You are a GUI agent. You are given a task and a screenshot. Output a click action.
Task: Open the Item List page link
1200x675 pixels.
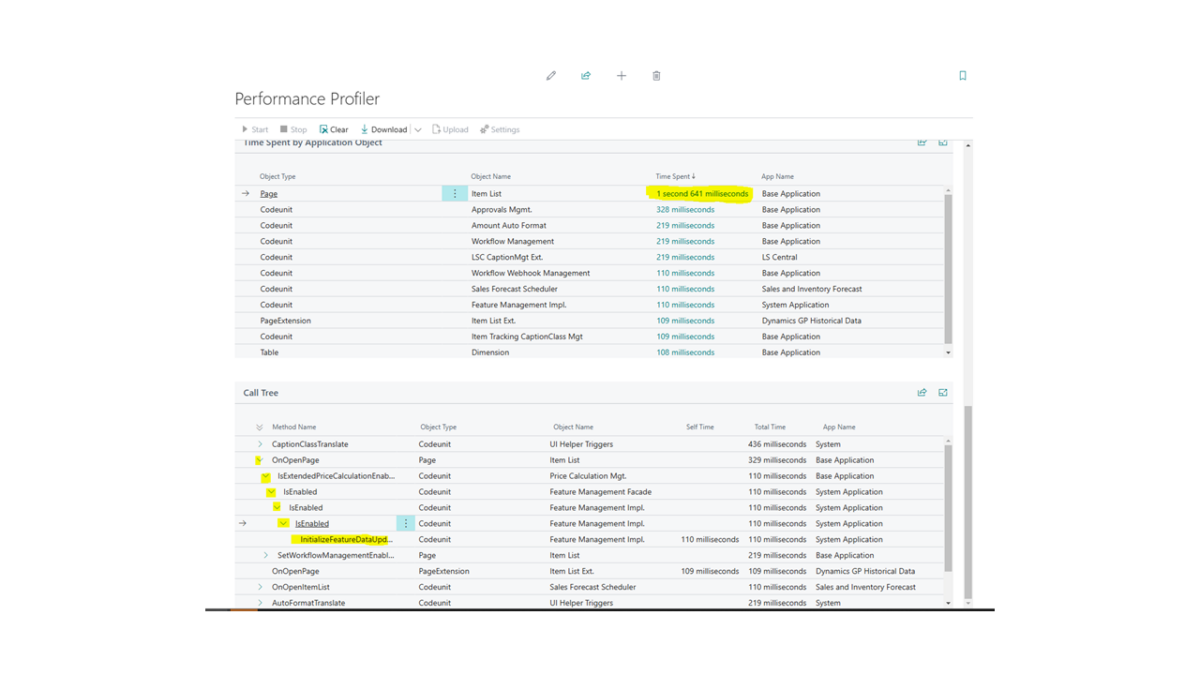pos(268,193)
